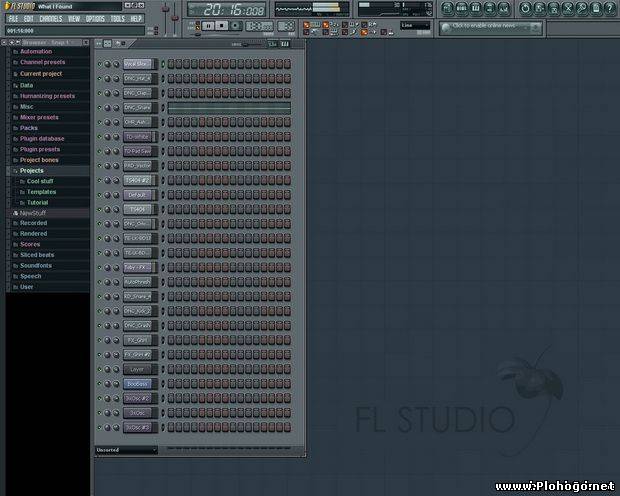
Task: Toggle the keyboard editor icon in step sequencer
Action: tap(285, 44)
